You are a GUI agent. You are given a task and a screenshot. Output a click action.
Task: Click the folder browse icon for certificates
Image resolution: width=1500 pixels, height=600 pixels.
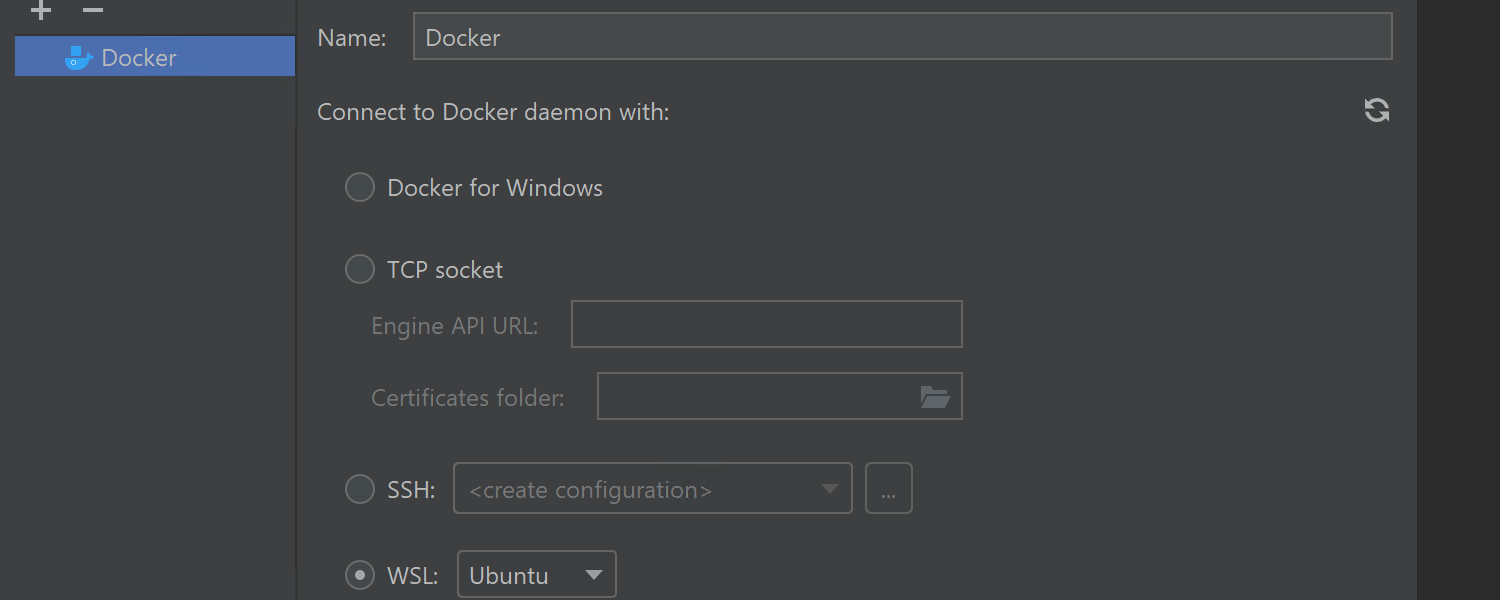[x=935, y=397]
